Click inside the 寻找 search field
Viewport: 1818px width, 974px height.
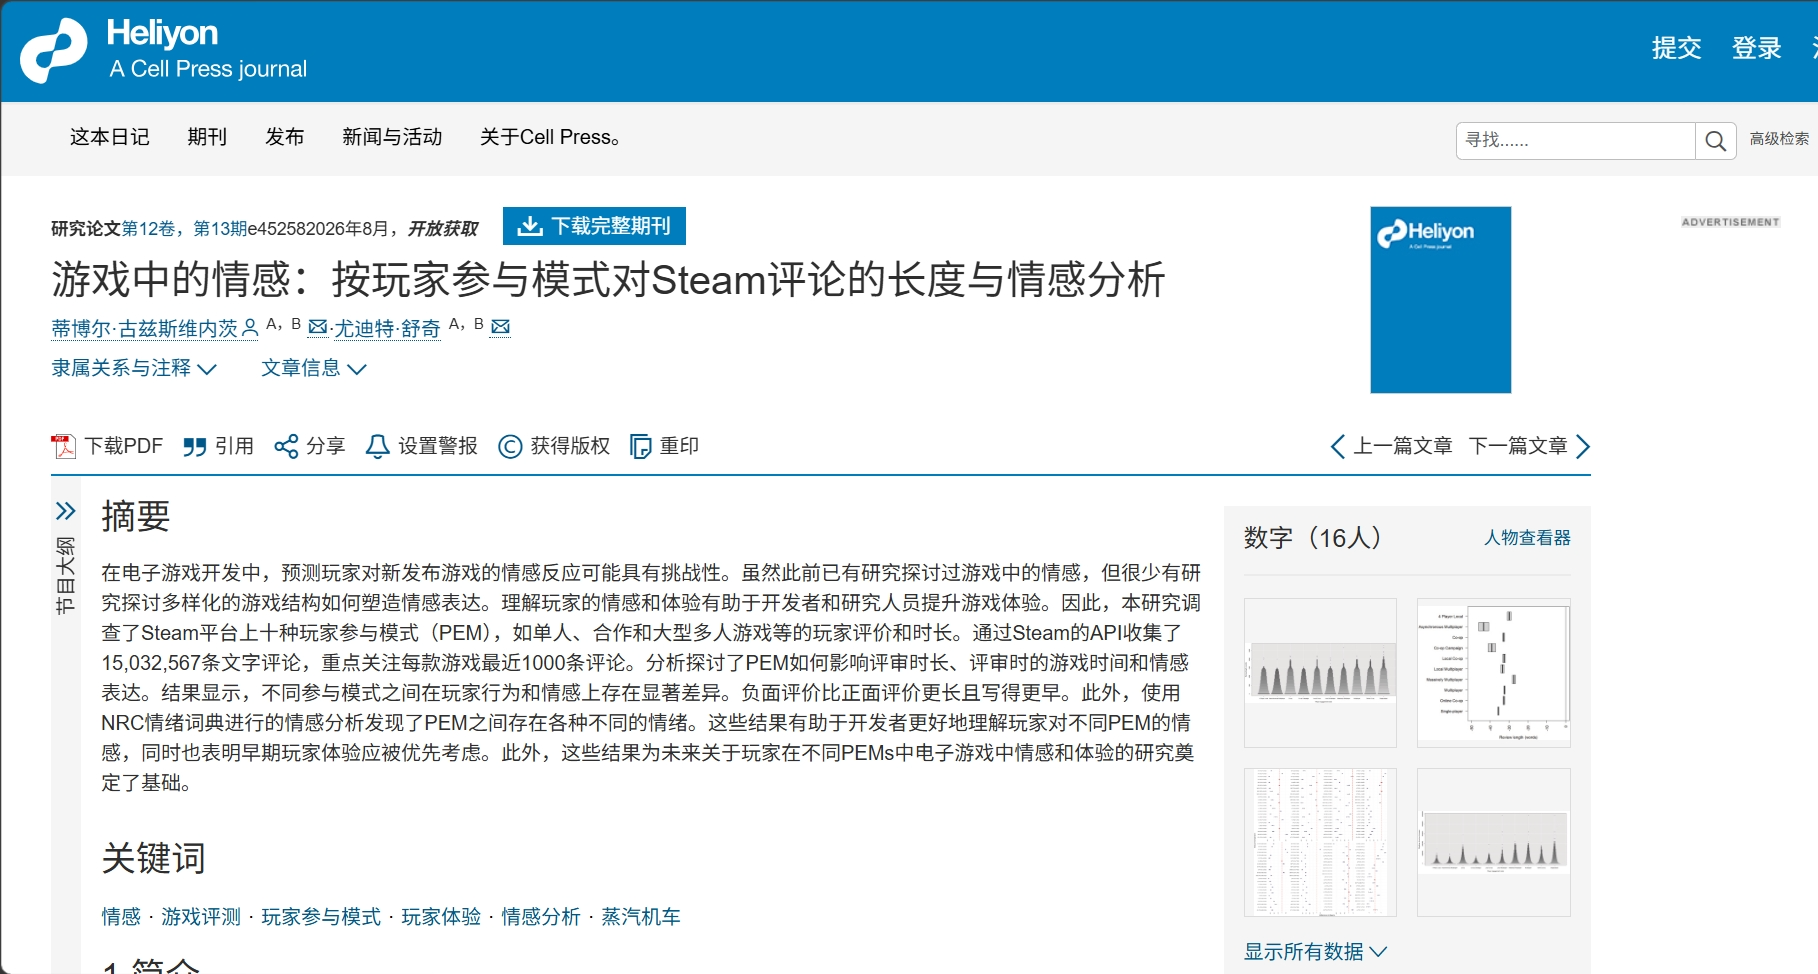1575,141
